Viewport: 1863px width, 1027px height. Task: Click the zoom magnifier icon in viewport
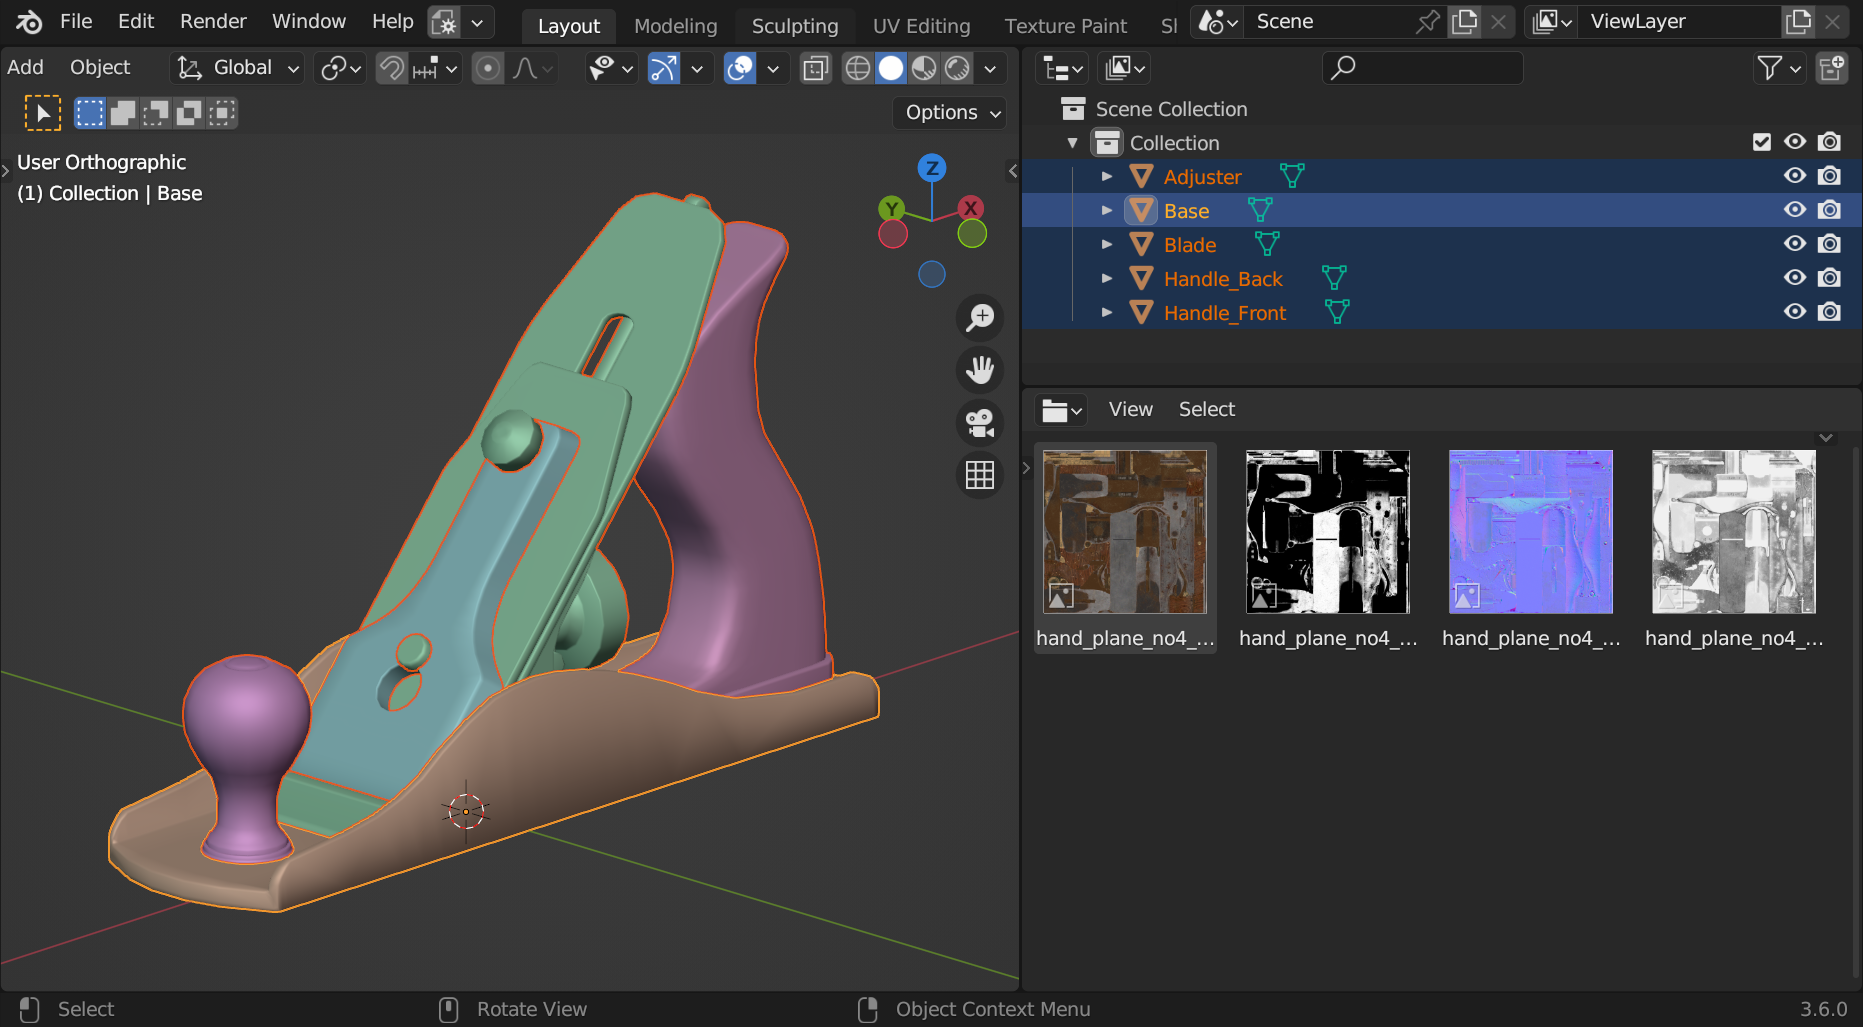pyautogui.click(x=980, y=318)
